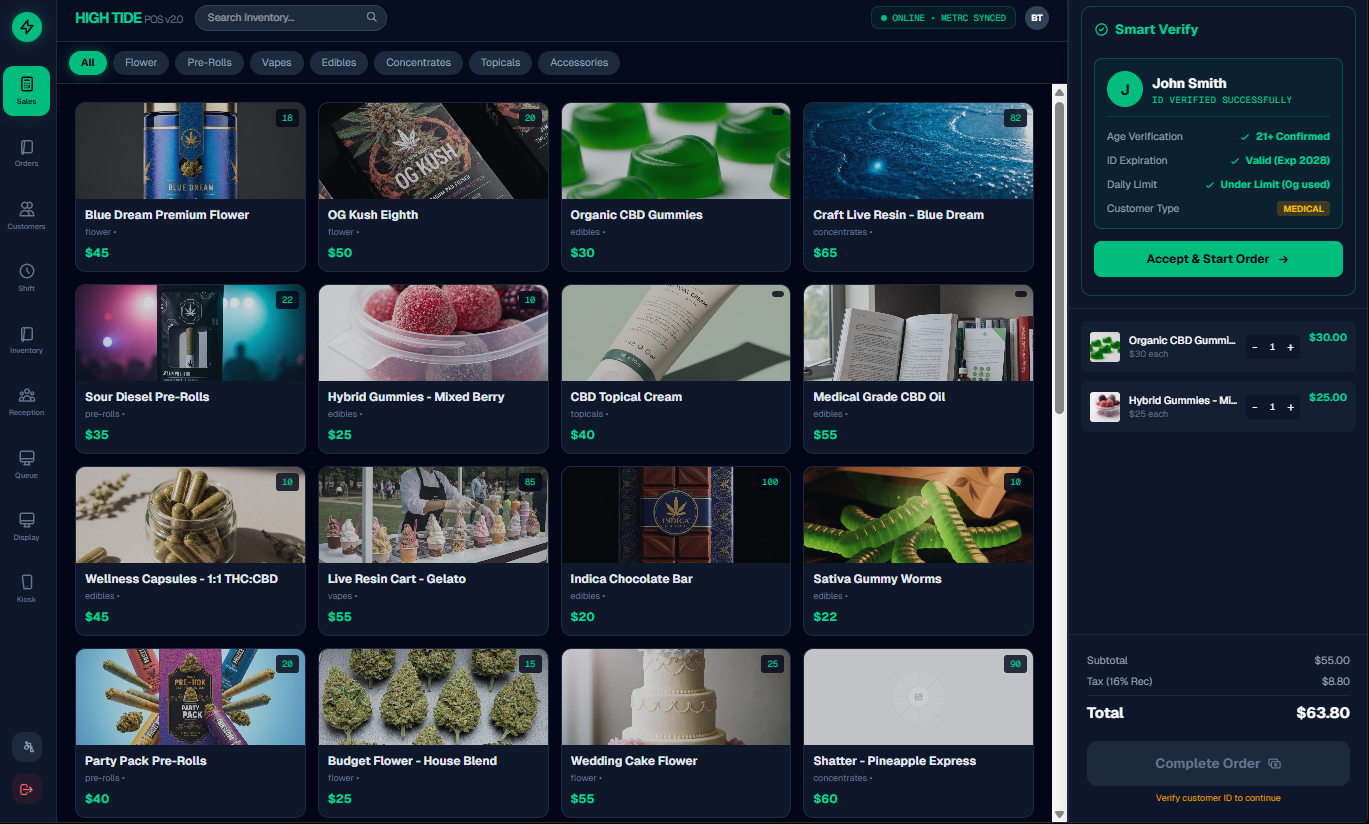Filter products by Accessories
The width and height of the screenshot is (1369, 824).
[579, 63]
